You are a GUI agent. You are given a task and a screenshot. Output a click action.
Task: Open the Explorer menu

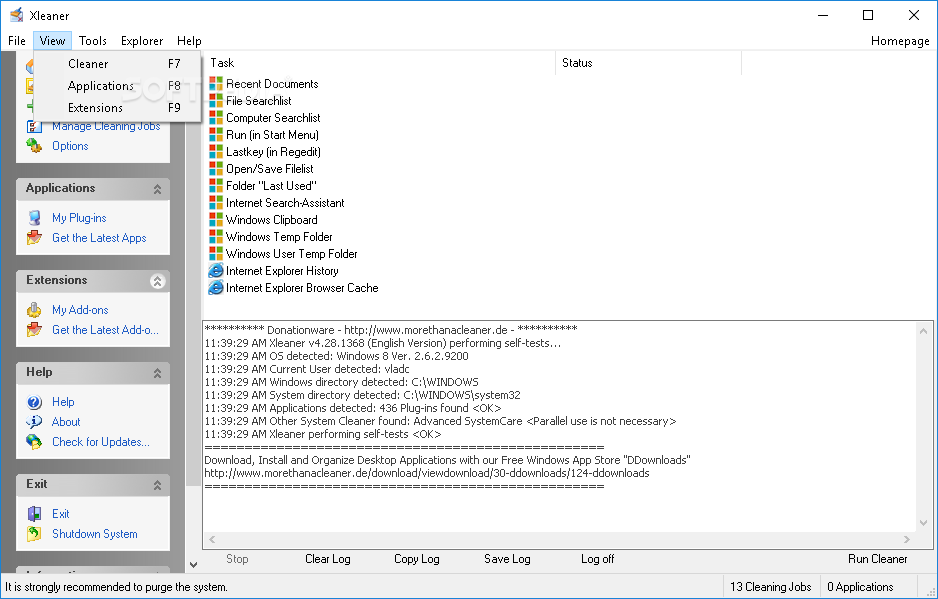(x=142, y=41)
